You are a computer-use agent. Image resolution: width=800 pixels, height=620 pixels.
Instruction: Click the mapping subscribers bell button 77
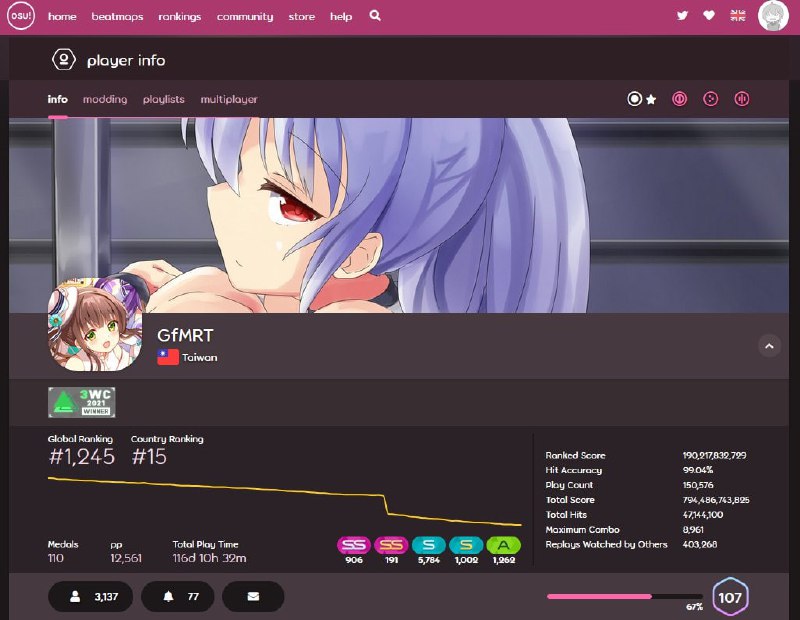(x=178, y=596)
